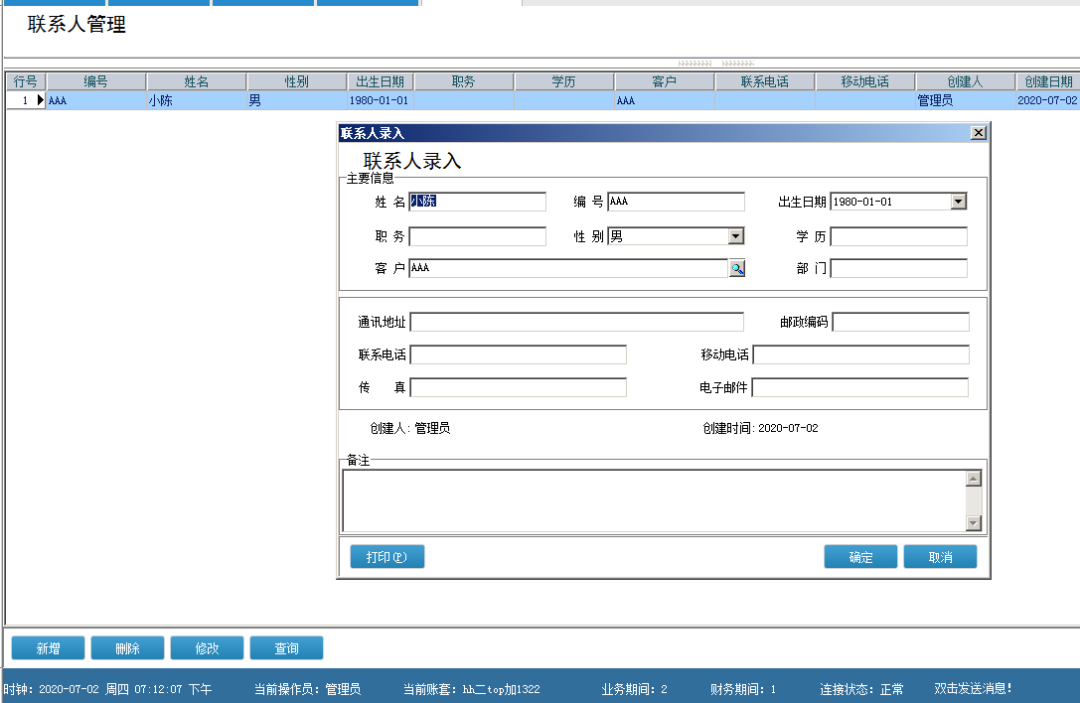The image size is (1080, 703).
Task: Click the 删除 button
Action: pyautogui.click(x=127, y=648)
